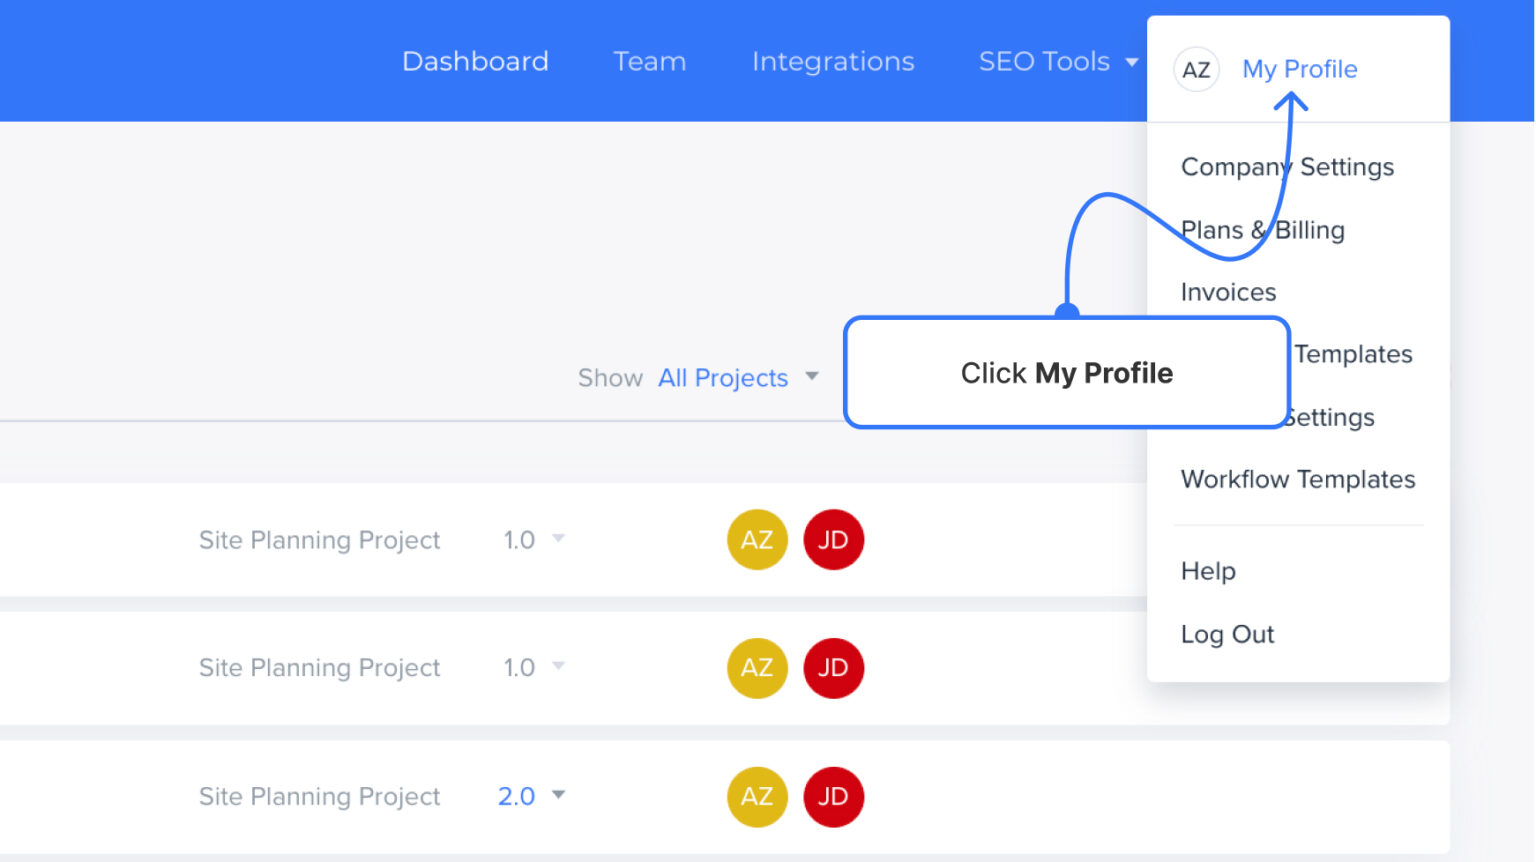Click the first Site Planning Project row
The width and height of the screenshot is (1536, 862).
[x=318, y=539]
